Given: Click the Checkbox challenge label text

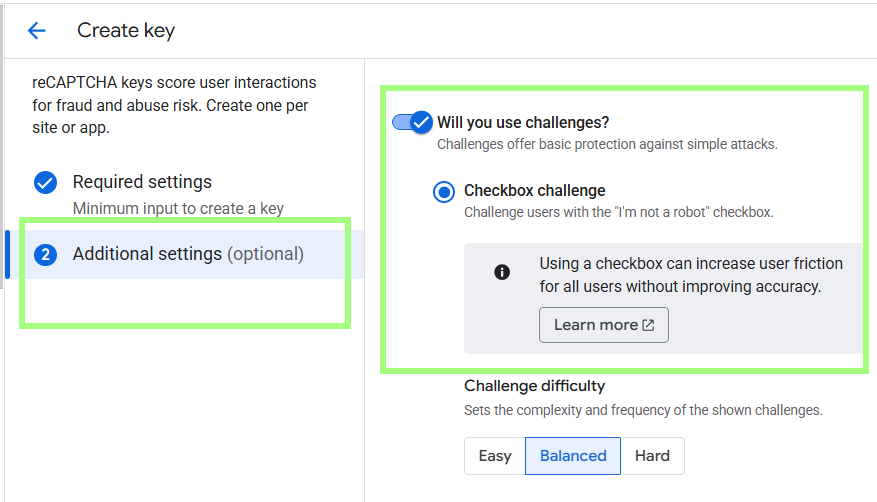Looking at the screenshot, I should tap(535, 191).
